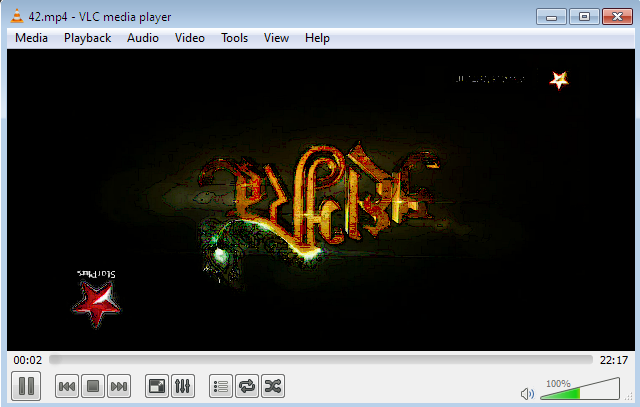Screen dimensions: 640x407
Task: Show extended settings equalizer panel
Action: click(x=182, y=386)
